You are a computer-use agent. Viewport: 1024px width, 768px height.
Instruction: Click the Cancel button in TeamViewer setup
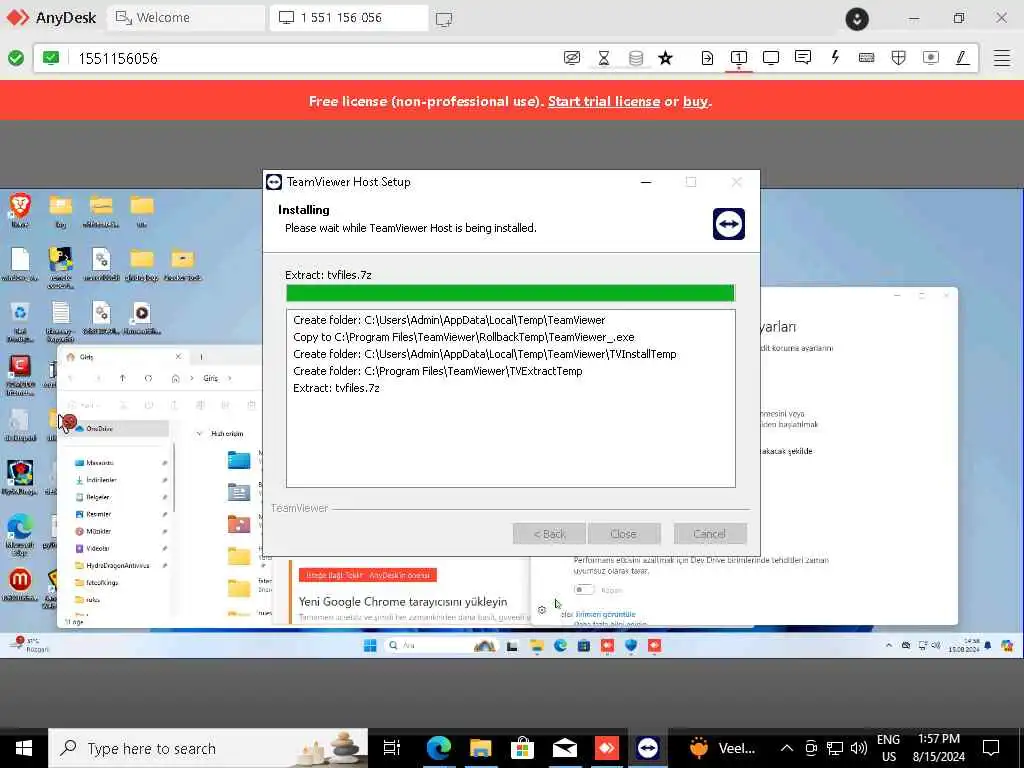tap(710, 534)
